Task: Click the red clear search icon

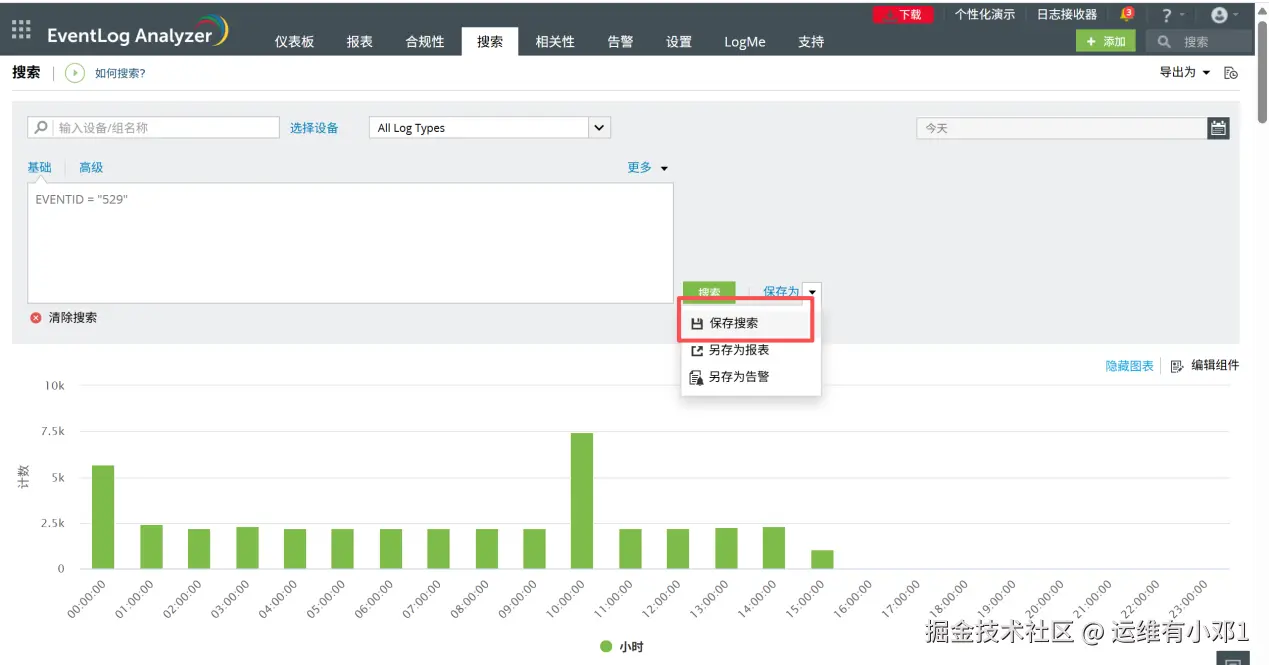Action: (x=36, y=318)
